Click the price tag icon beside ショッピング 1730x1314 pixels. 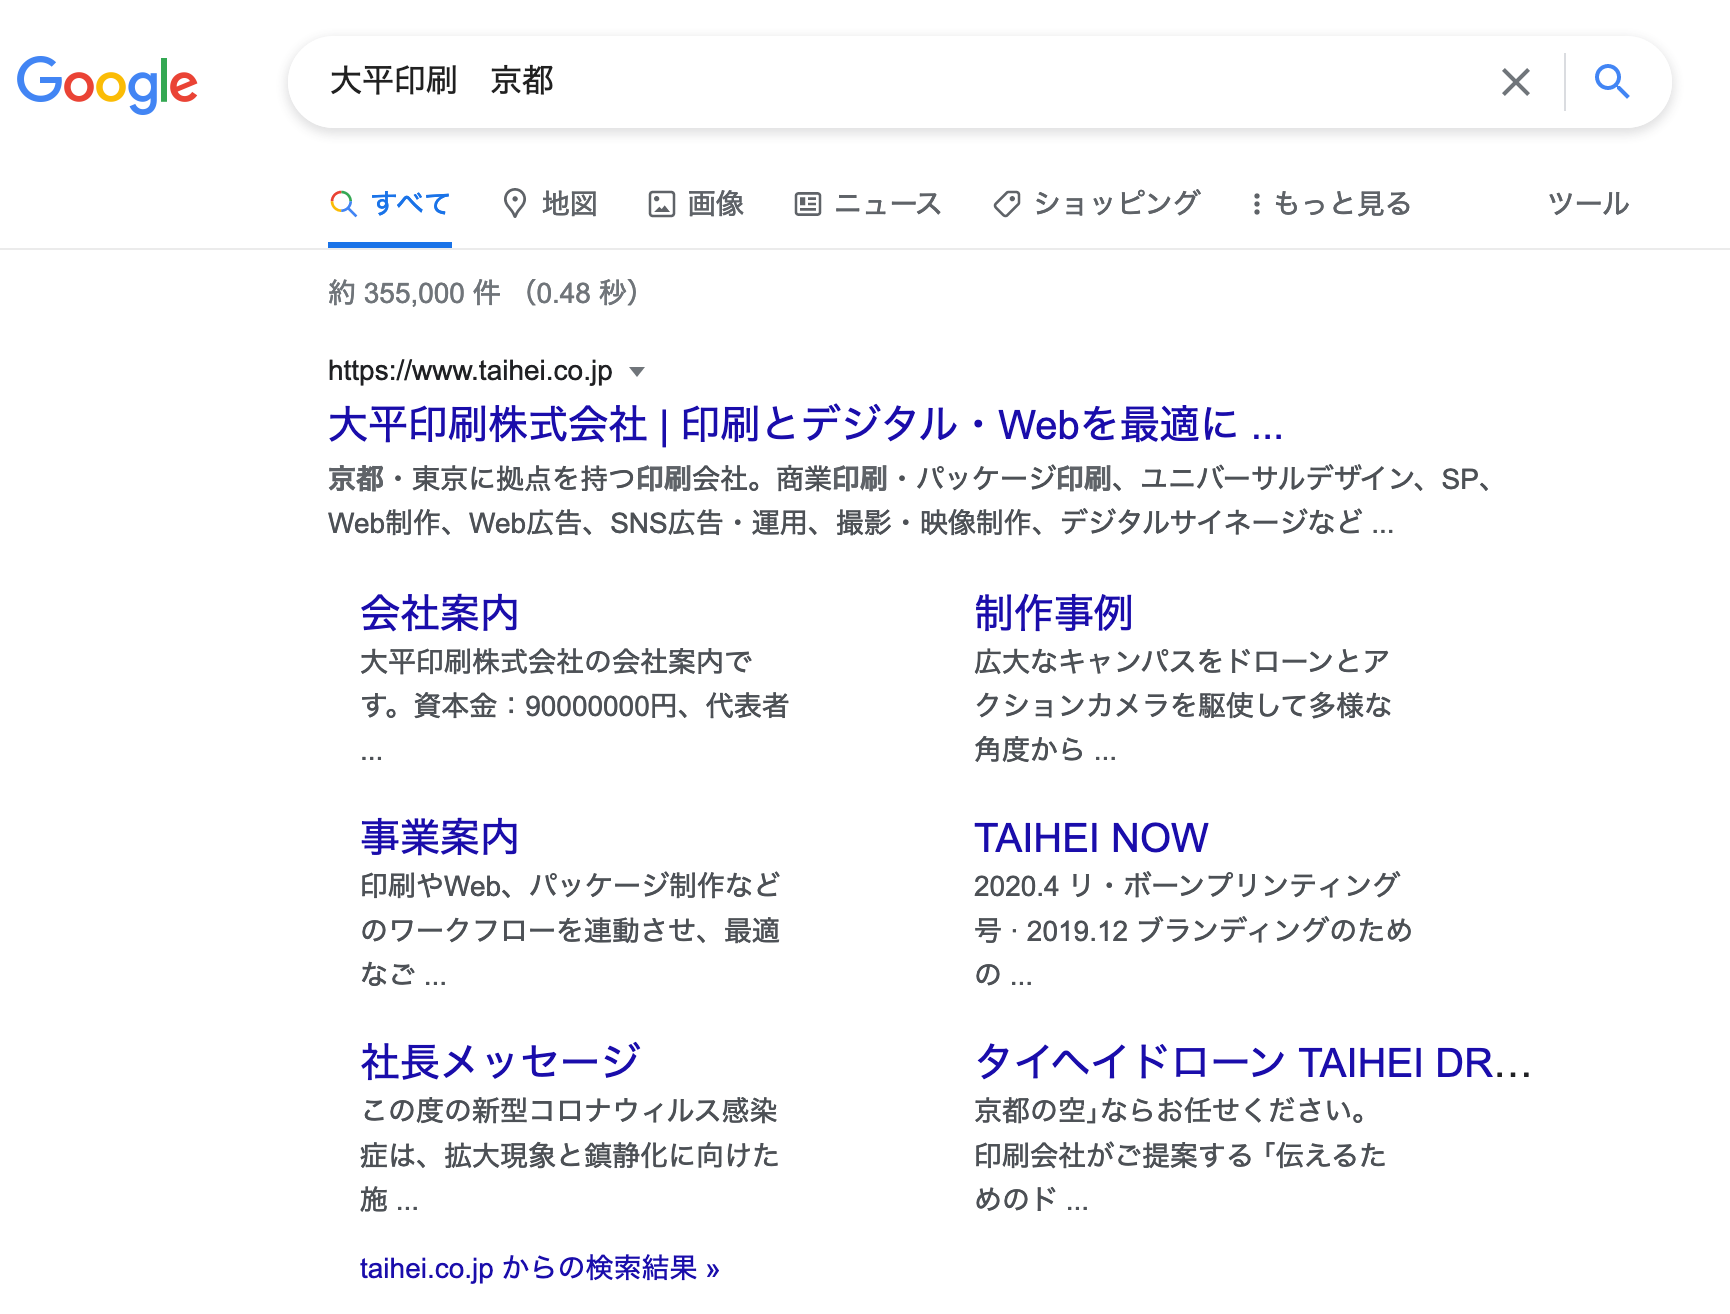coord(1006,204)
